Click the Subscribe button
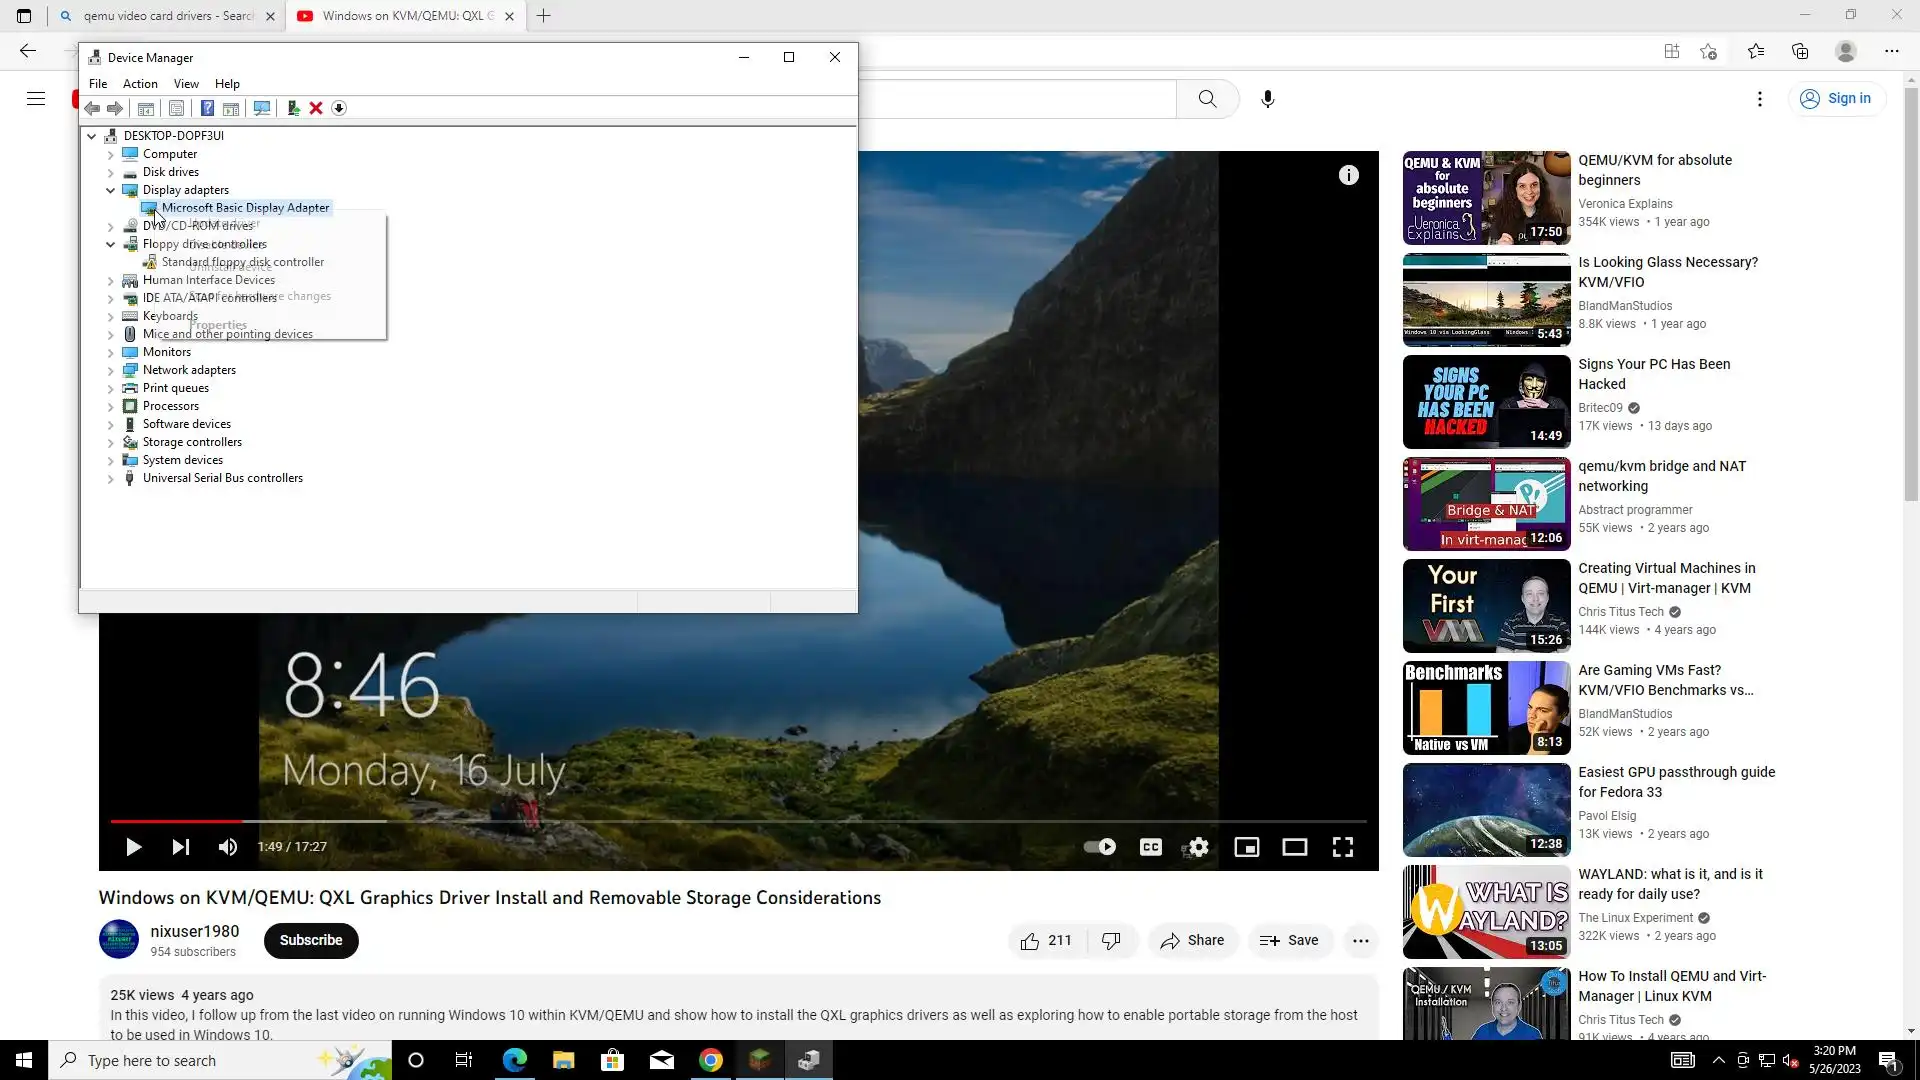Image resolution: width=1920 pixels, height=1080 pixels. [x=311, y=940]
